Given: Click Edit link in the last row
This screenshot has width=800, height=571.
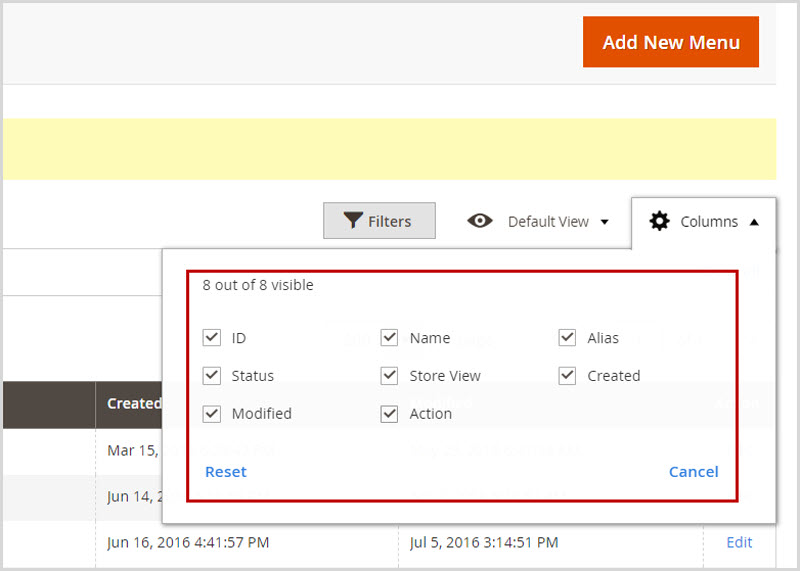Looking at the screenshot, I should coord(739,542).
